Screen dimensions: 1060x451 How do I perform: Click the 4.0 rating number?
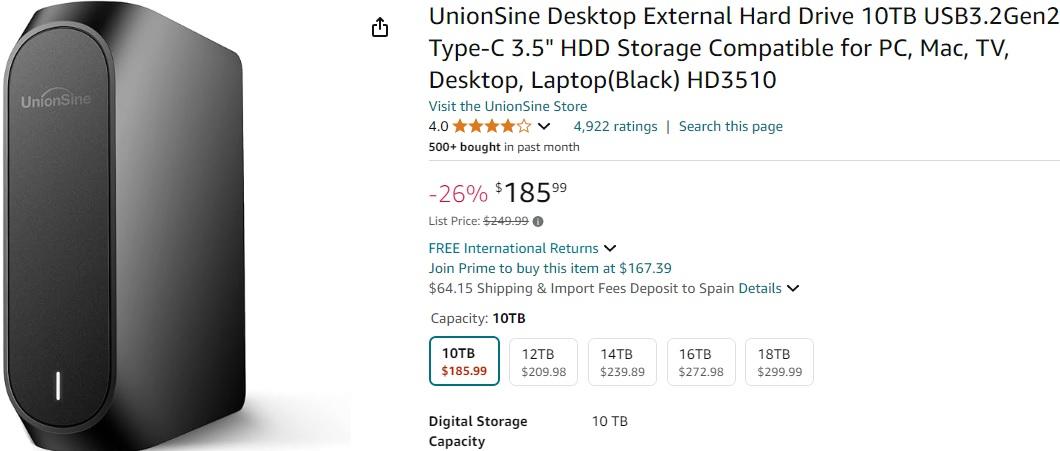(x=438, y=126)
